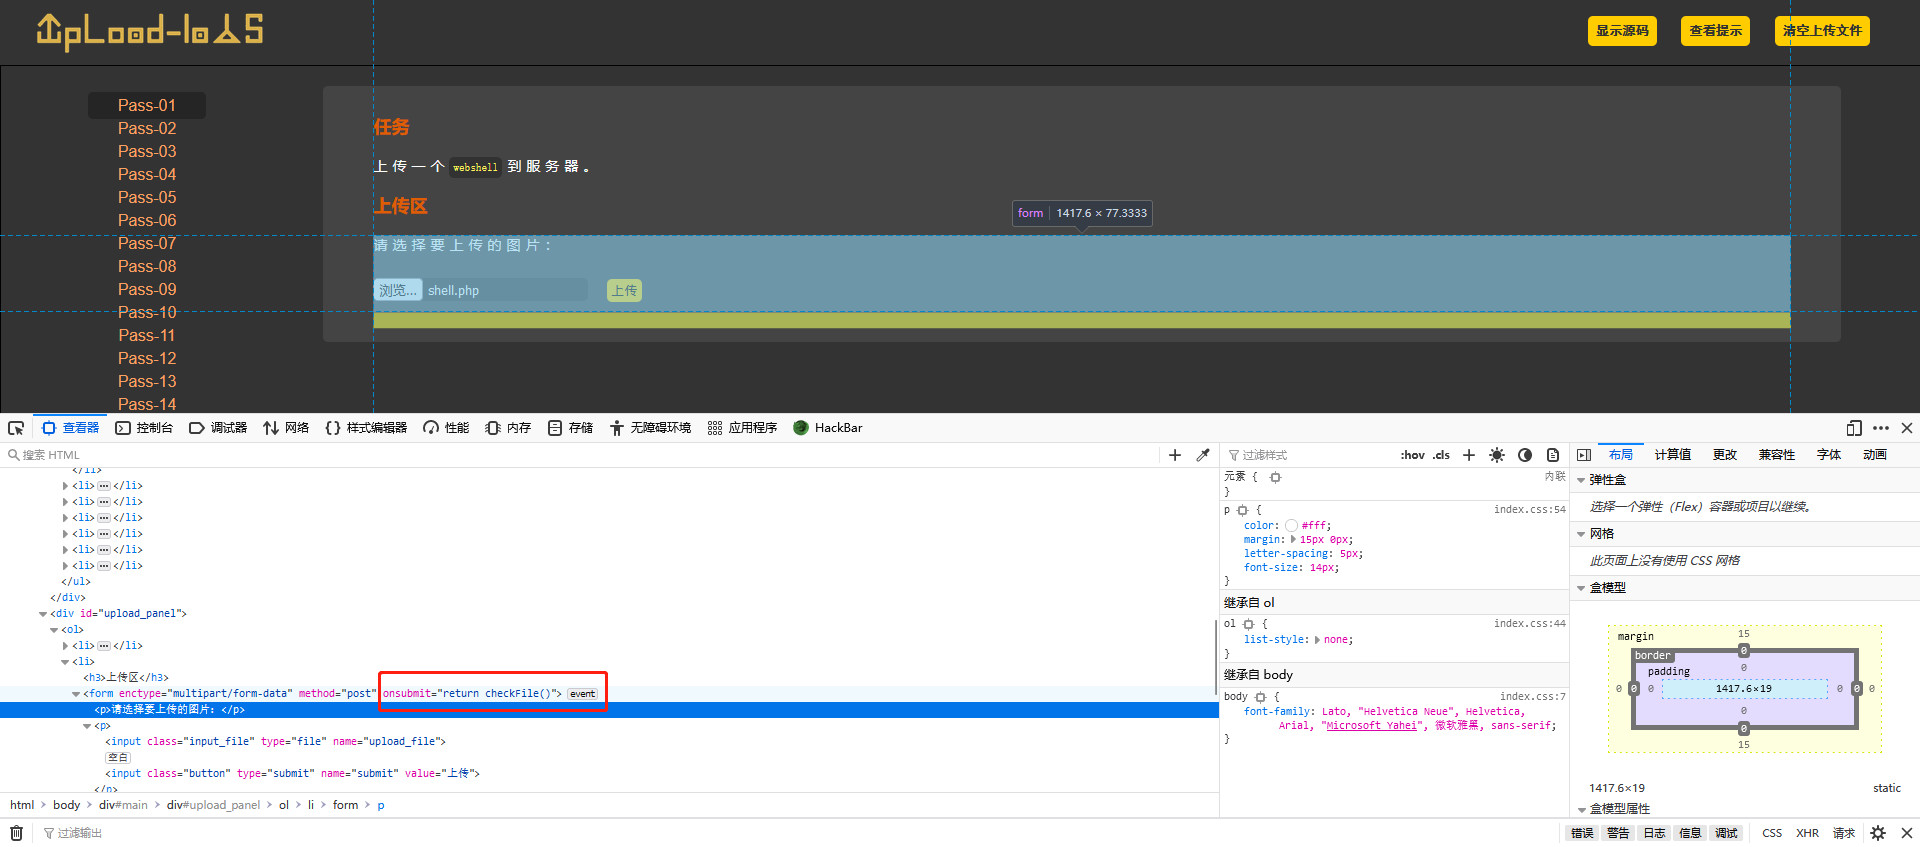The width and height of the screenshot is (1920, 847).
Task: Collapse the 弹性盒 section
Action: coord(1581,480)
